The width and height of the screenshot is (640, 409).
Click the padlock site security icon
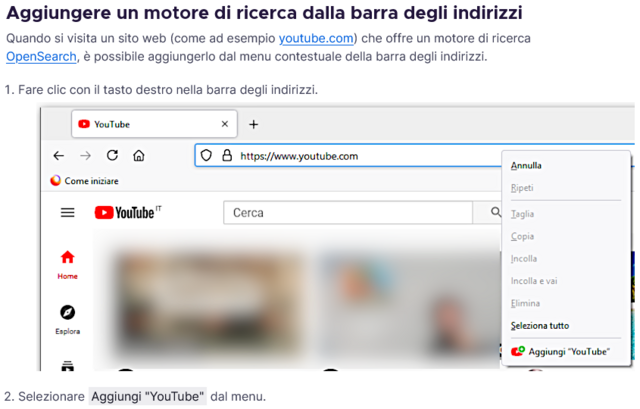click(227, 155)
